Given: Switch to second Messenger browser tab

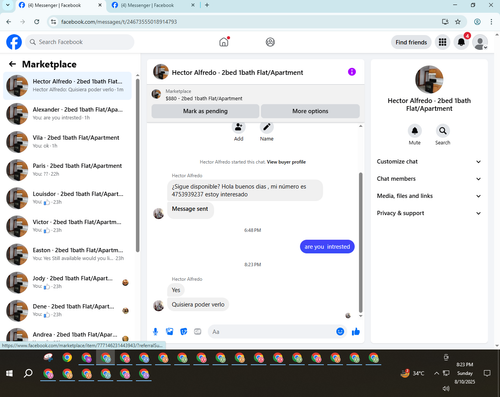Looking at the screenshot, I should tap(153, 5).
